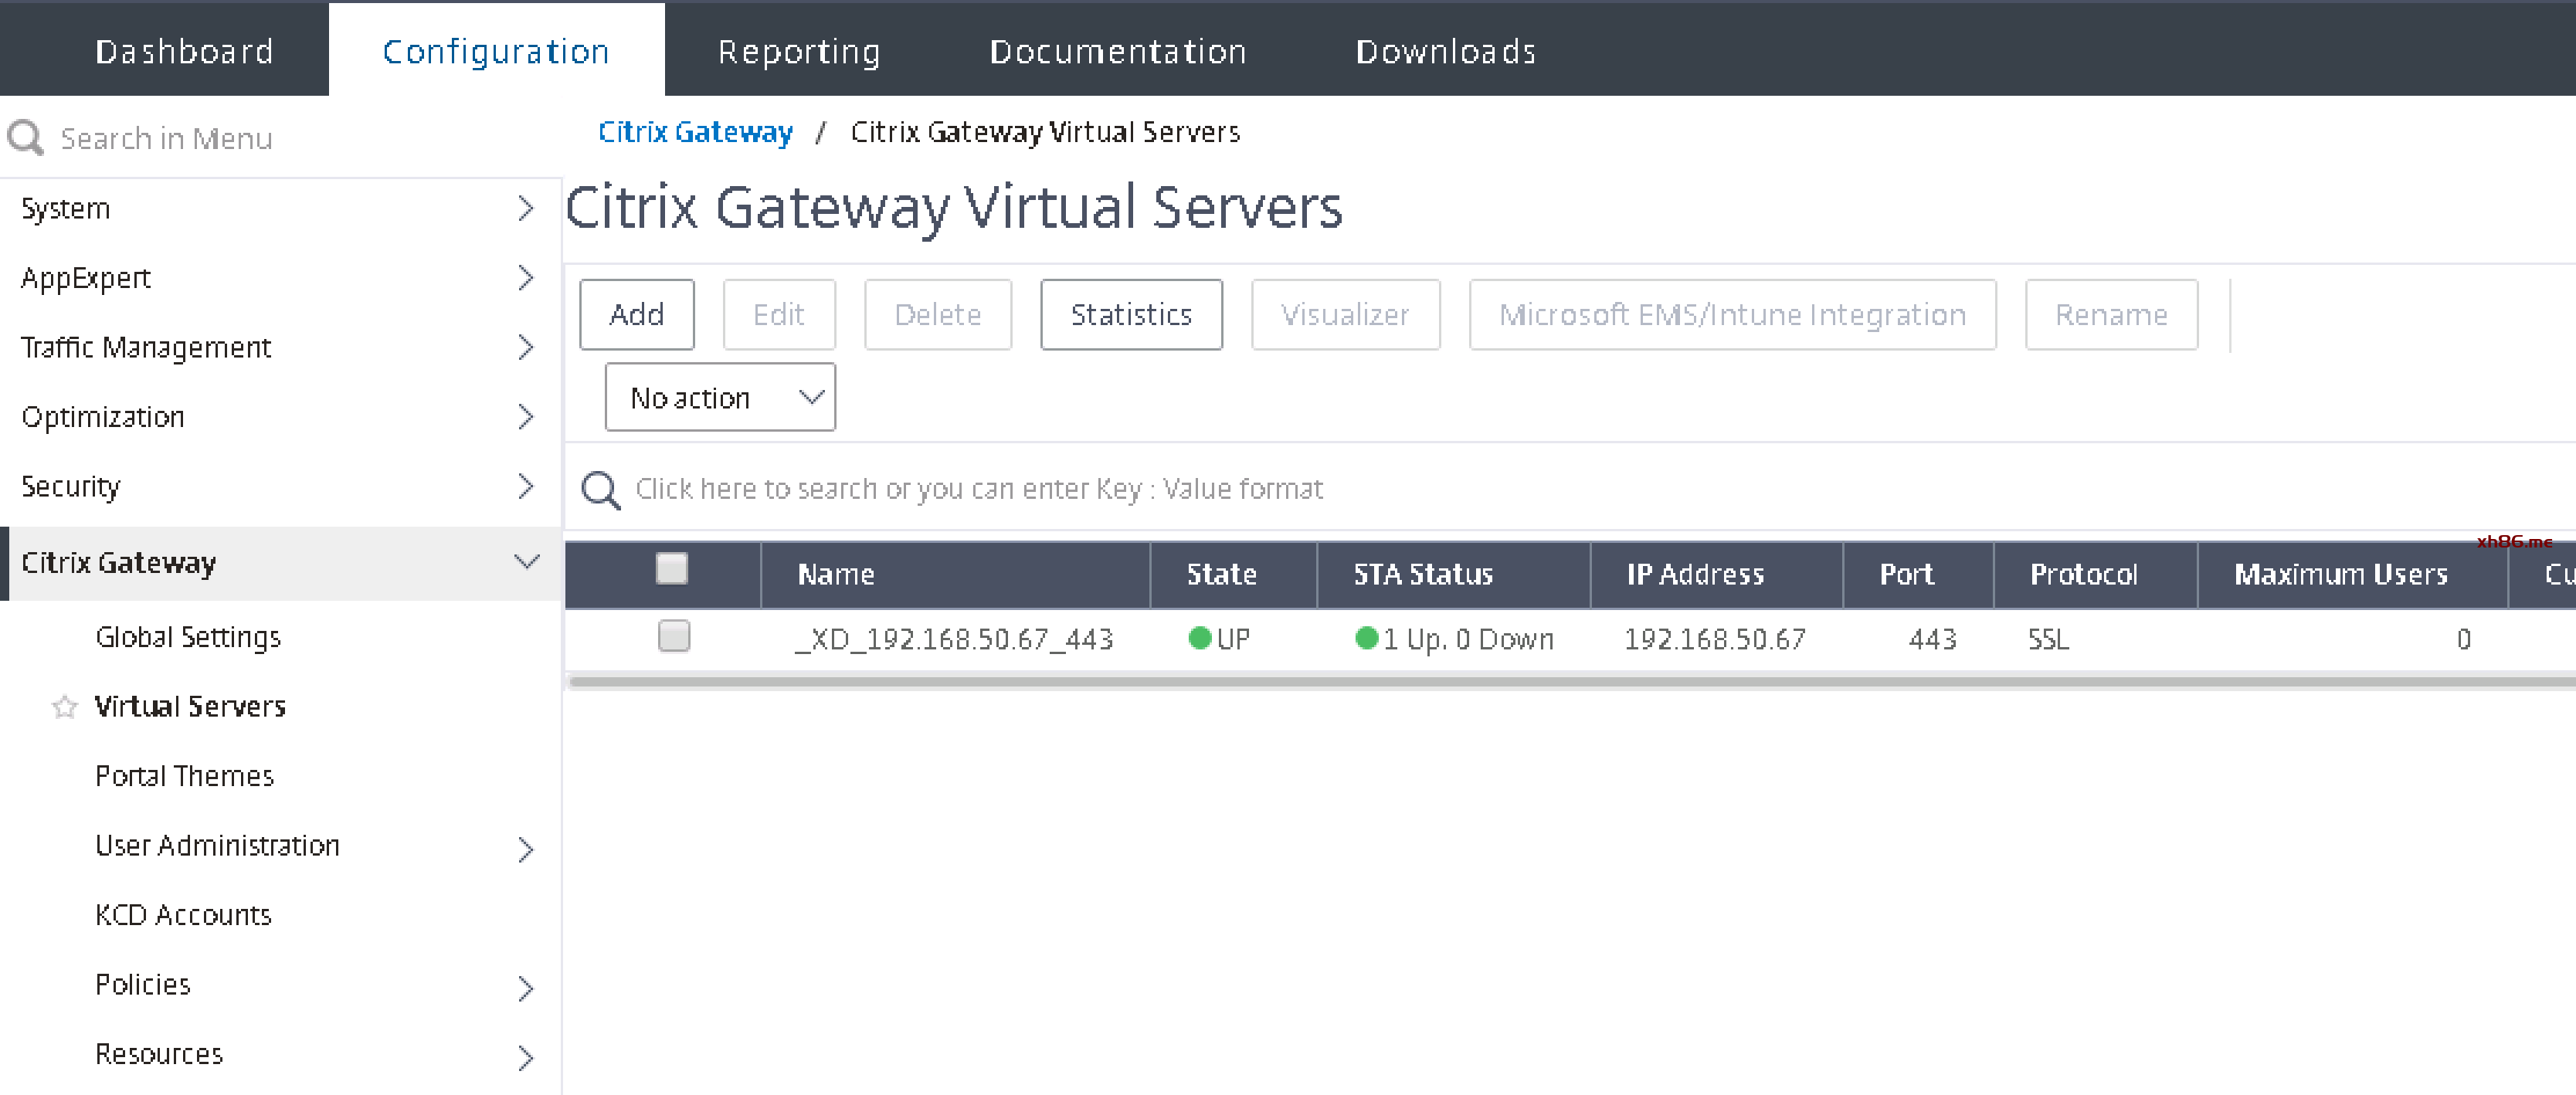2576x1095 pixels.
Task: Expand the System menu chevron
Action: point(526,209)
